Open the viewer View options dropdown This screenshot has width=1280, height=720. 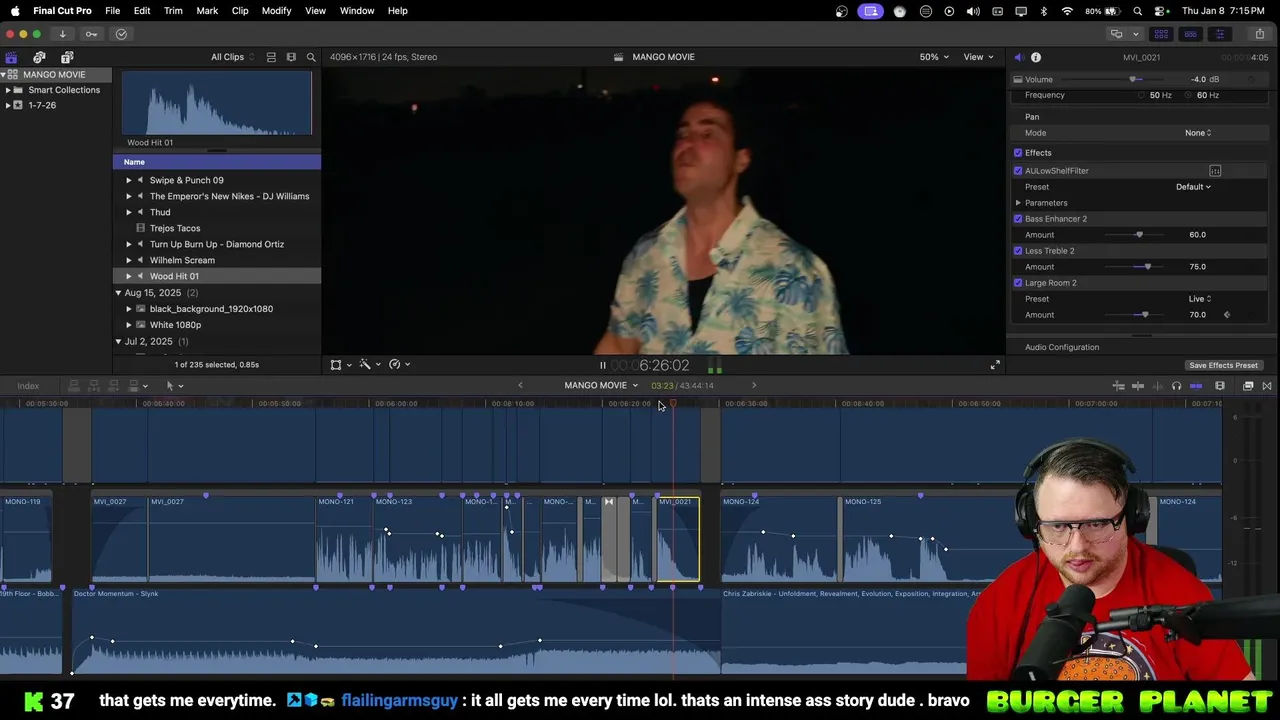(978, 57)
